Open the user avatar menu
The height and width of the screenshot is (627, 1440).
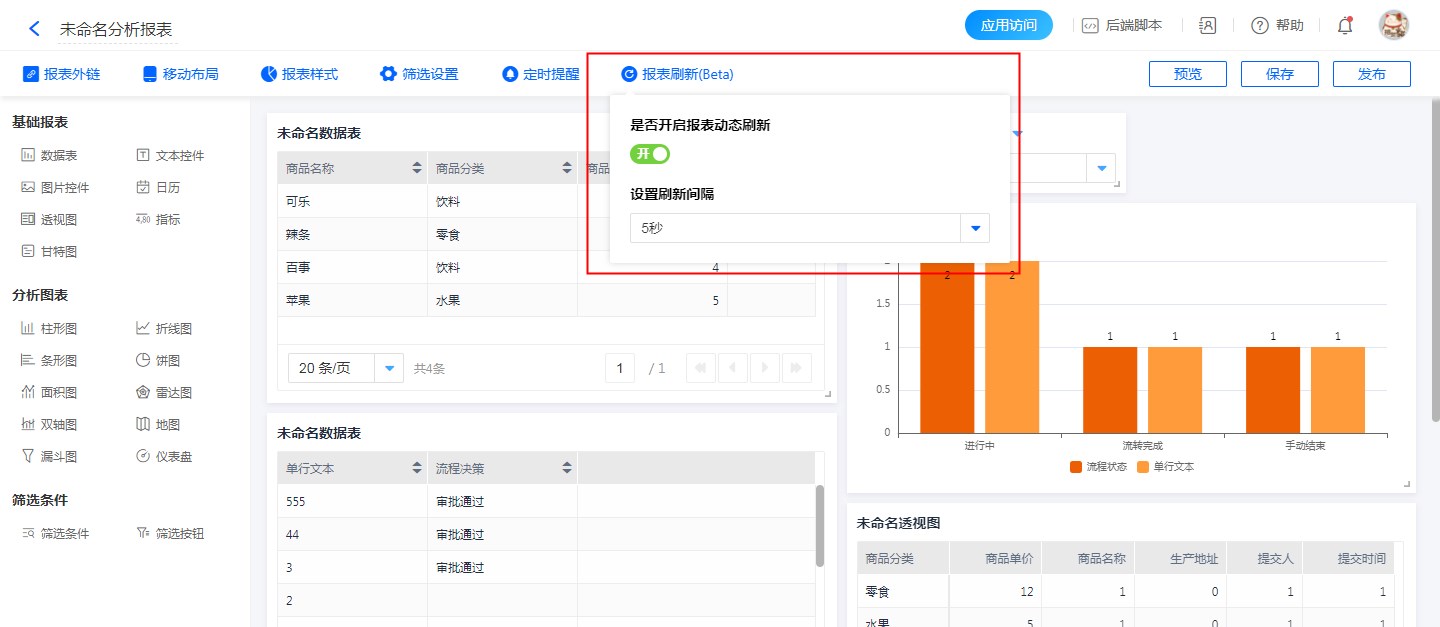coord(1393,26)
